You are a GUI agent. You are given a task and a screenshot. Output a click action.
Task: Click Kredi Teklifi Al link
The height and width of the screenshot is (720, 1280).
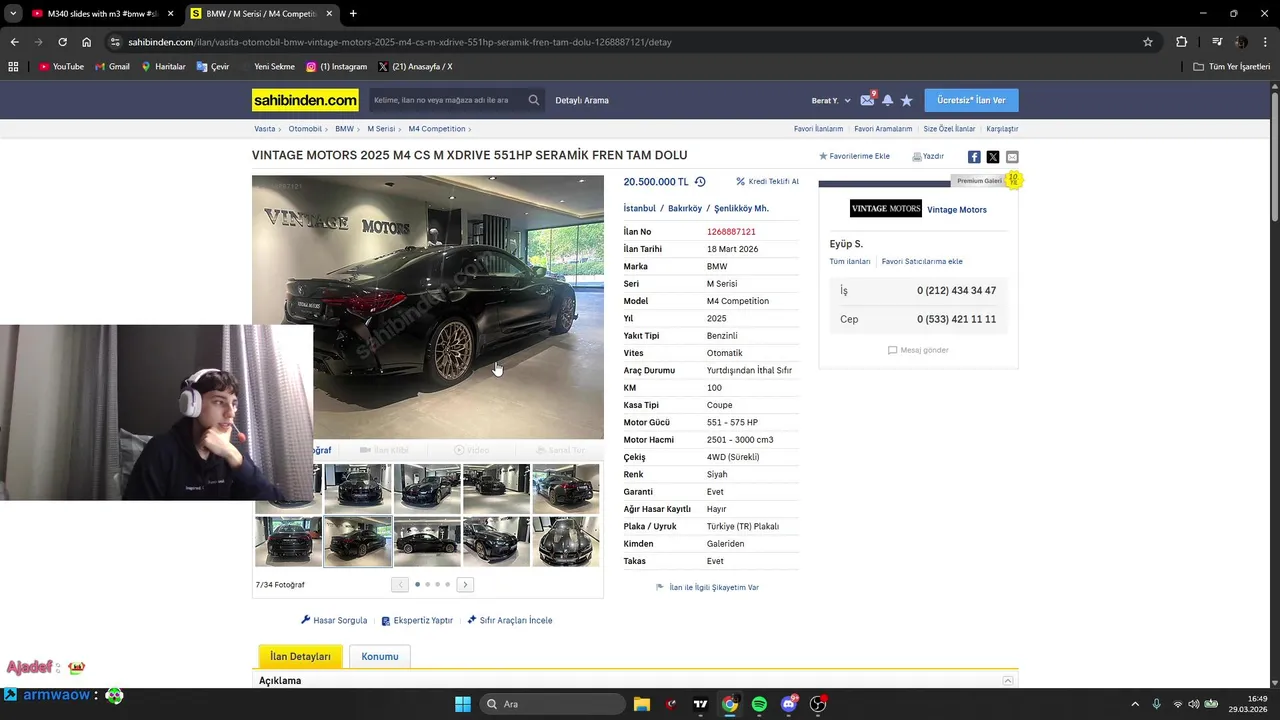coord(767,182)
